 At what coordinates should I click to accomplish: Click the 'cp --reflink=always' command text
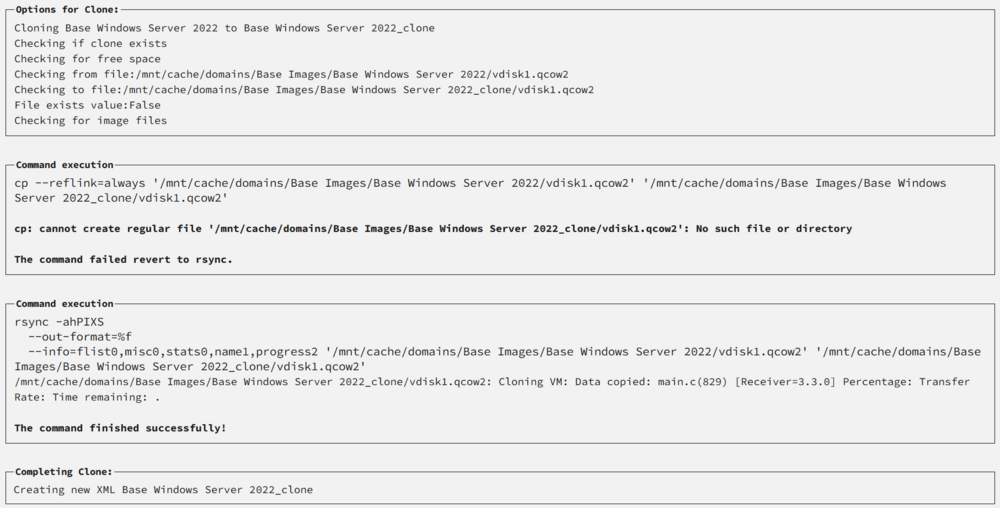480,191
